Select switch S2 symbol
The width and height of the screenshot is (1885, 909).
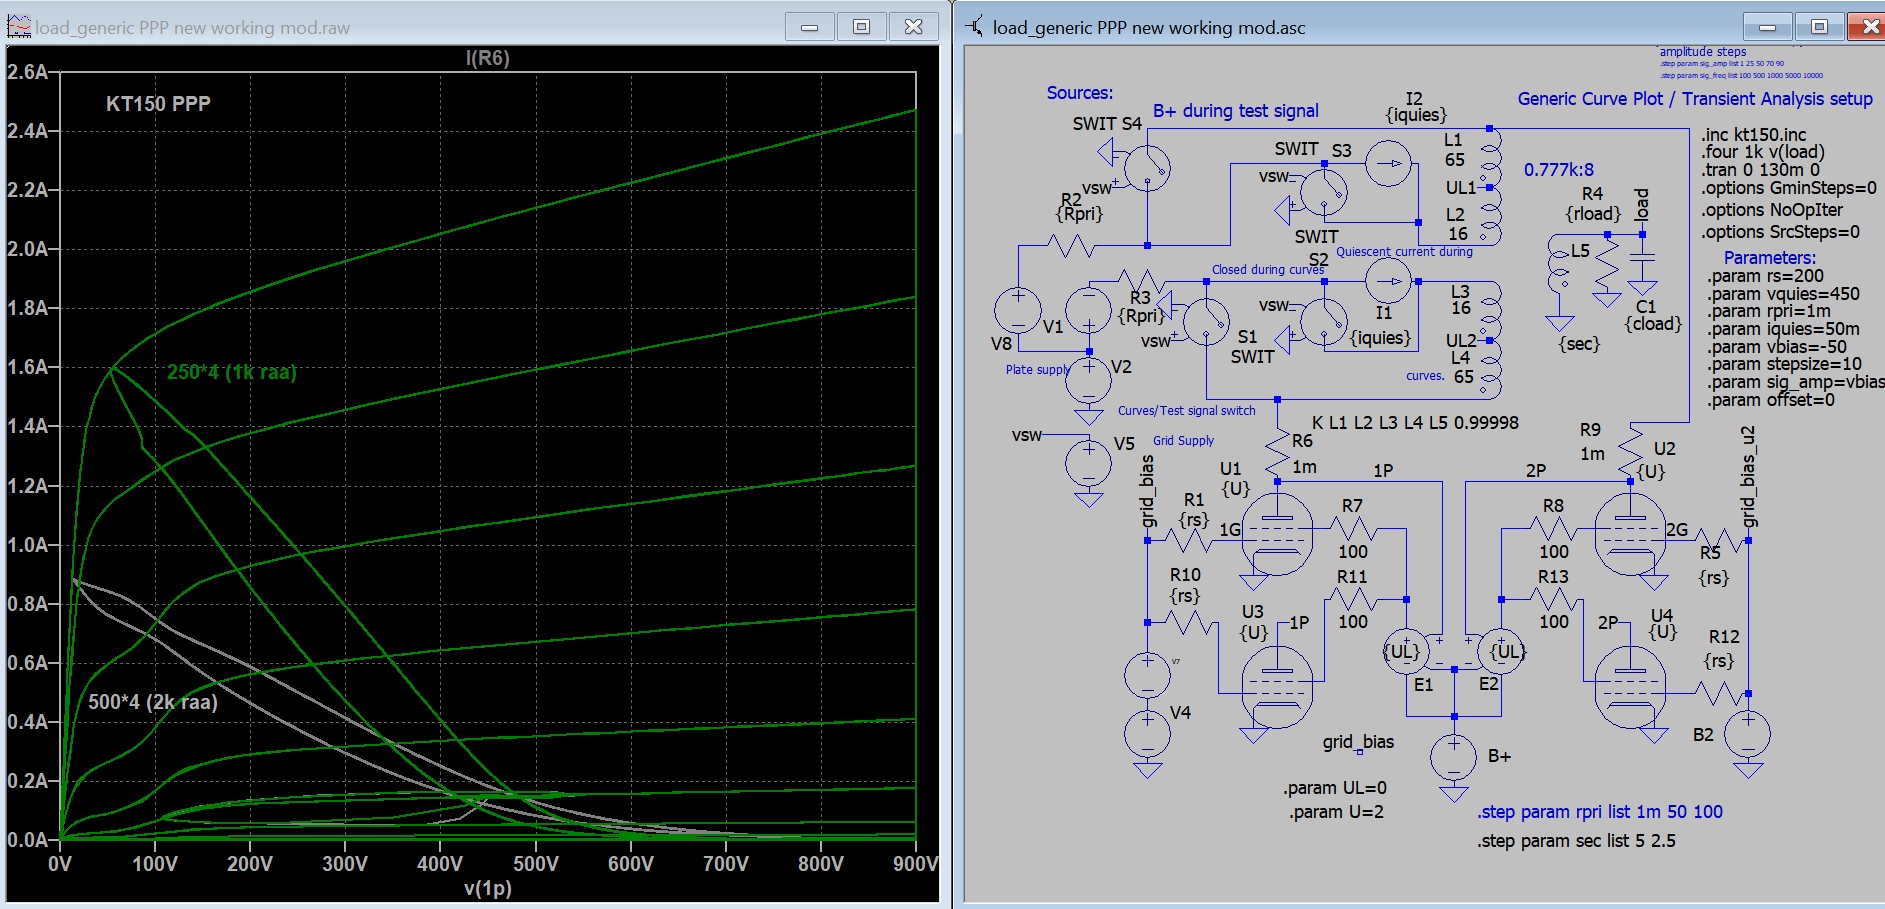pos(1324,322)
